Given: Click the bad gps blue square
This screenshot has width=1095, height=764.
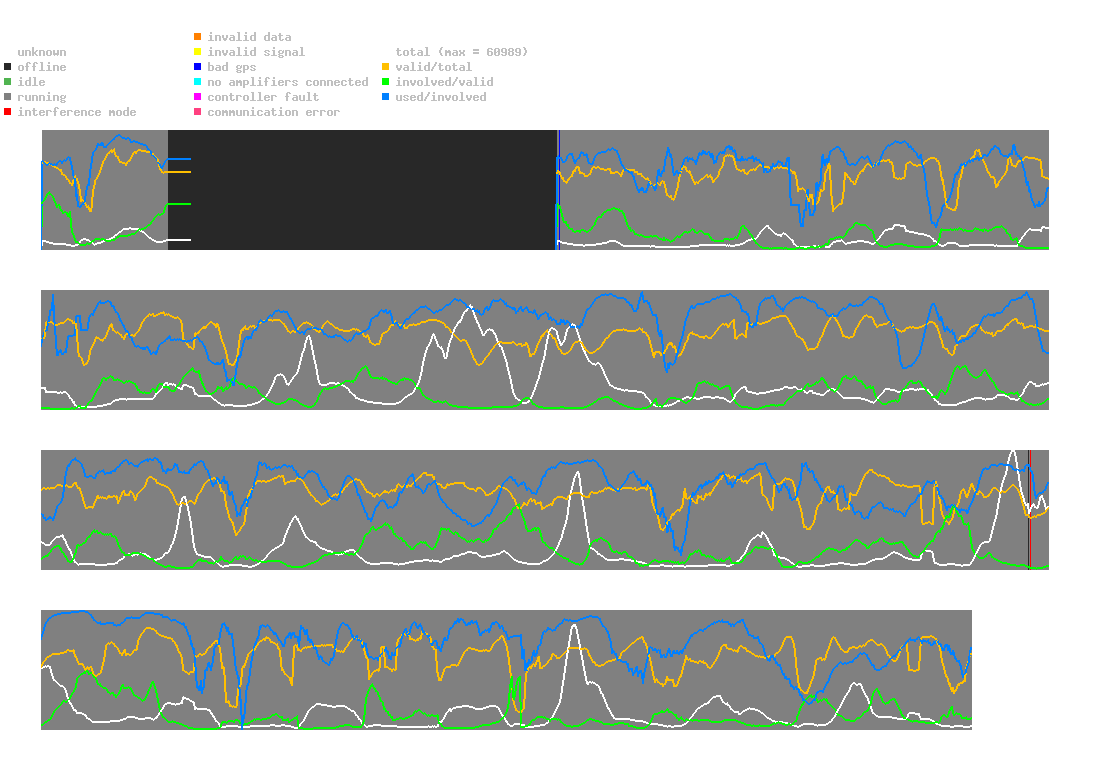Looking at the screenshot, I should pyautogui.click(x=198, y=67).
